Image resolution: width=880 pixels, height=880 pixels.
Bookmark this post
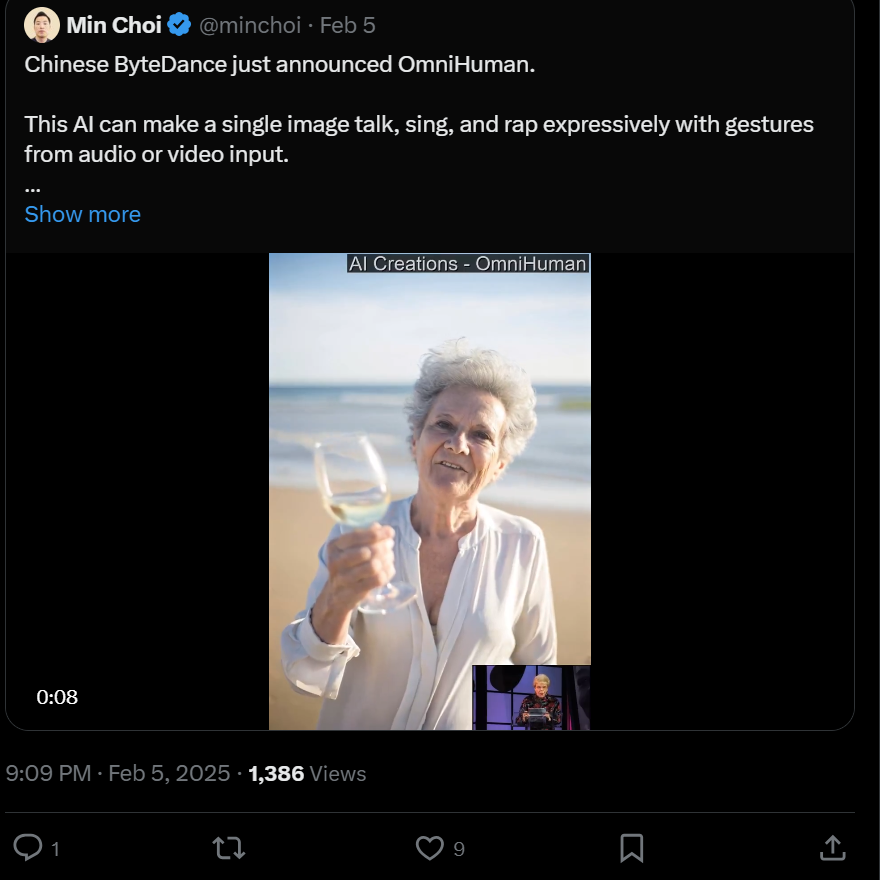pos(631,848)
